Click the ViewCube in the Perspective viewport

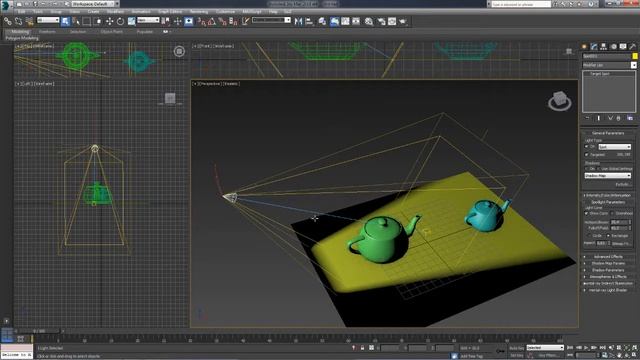(560, 100)
